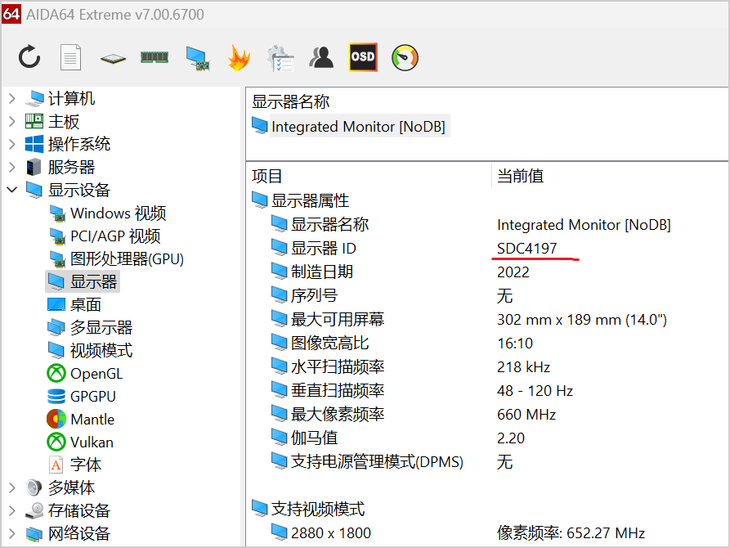
Task: Expand the 操作系统 tree node
Action: pyautogui.click(x=12, y=144)
